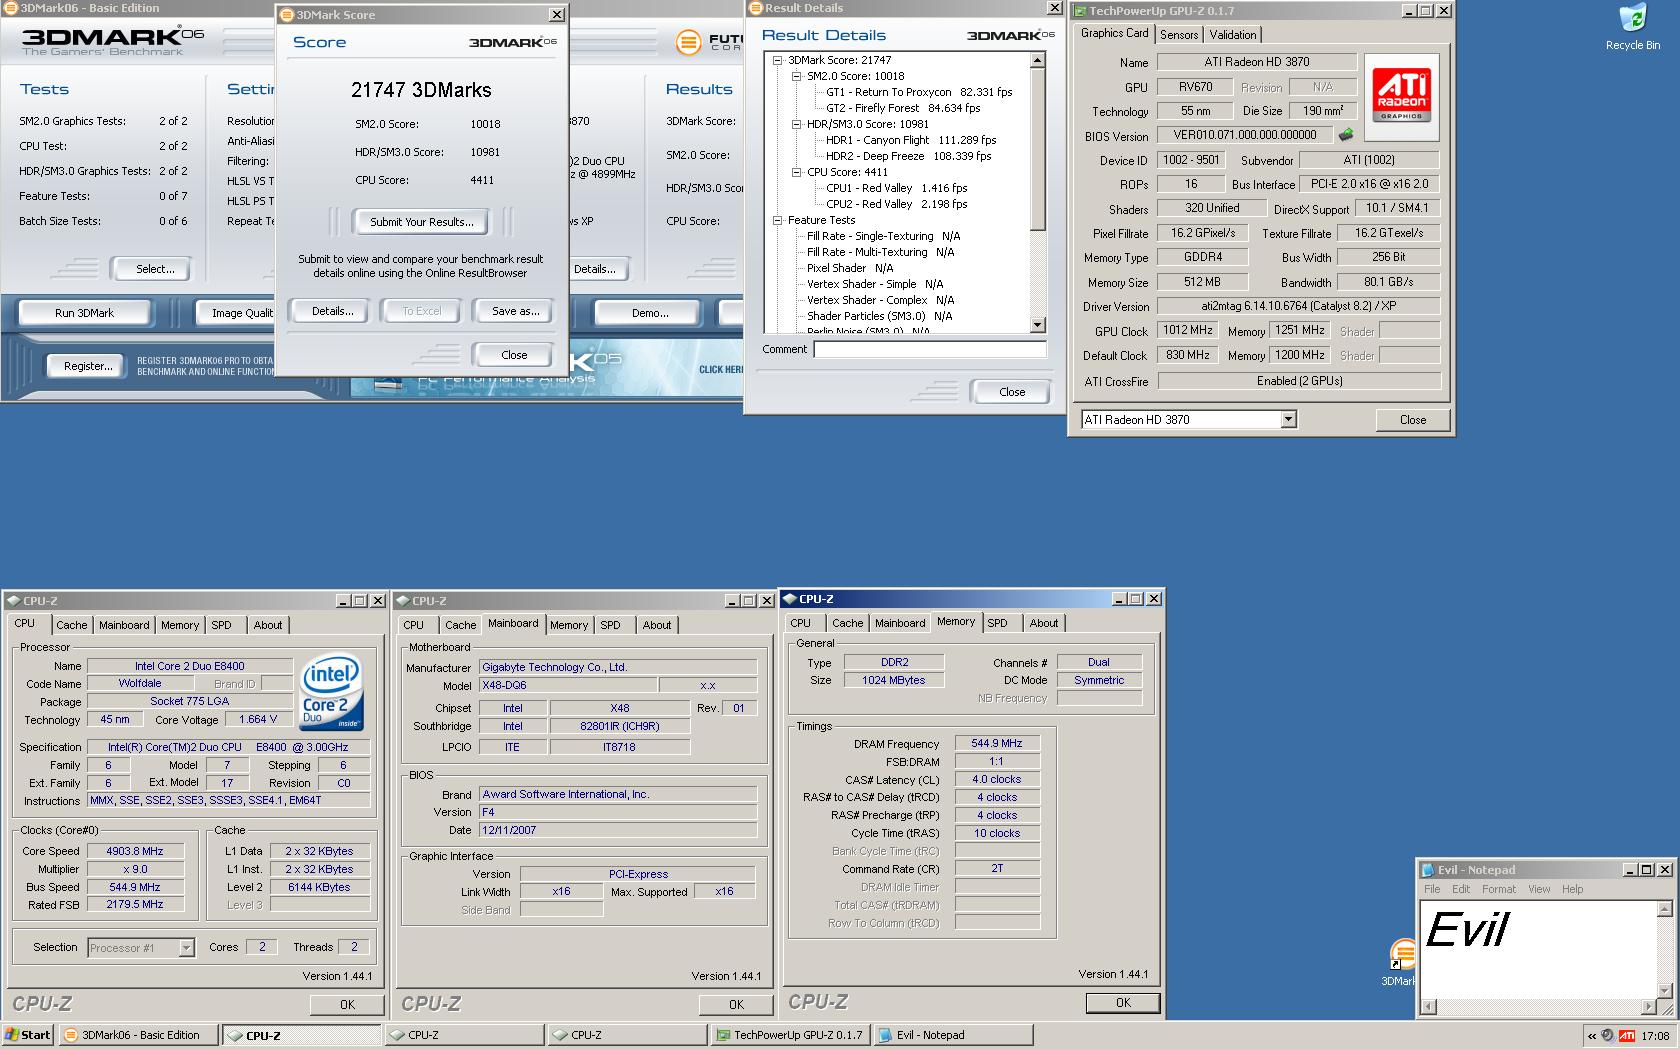Click Details... in the 3DMark Score dialog
The height and width of the screenshot is (1050, 1680).
click(332, 311)
